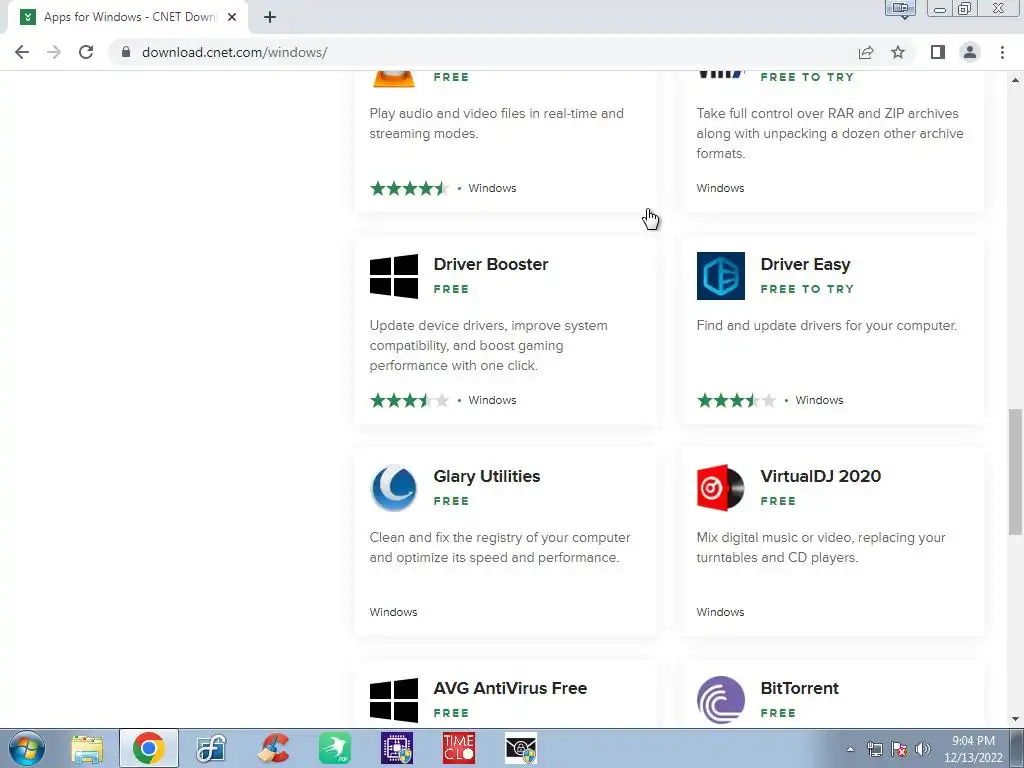
Task: Open the Driver Easy title link
Action: click(x=805, y=264)
